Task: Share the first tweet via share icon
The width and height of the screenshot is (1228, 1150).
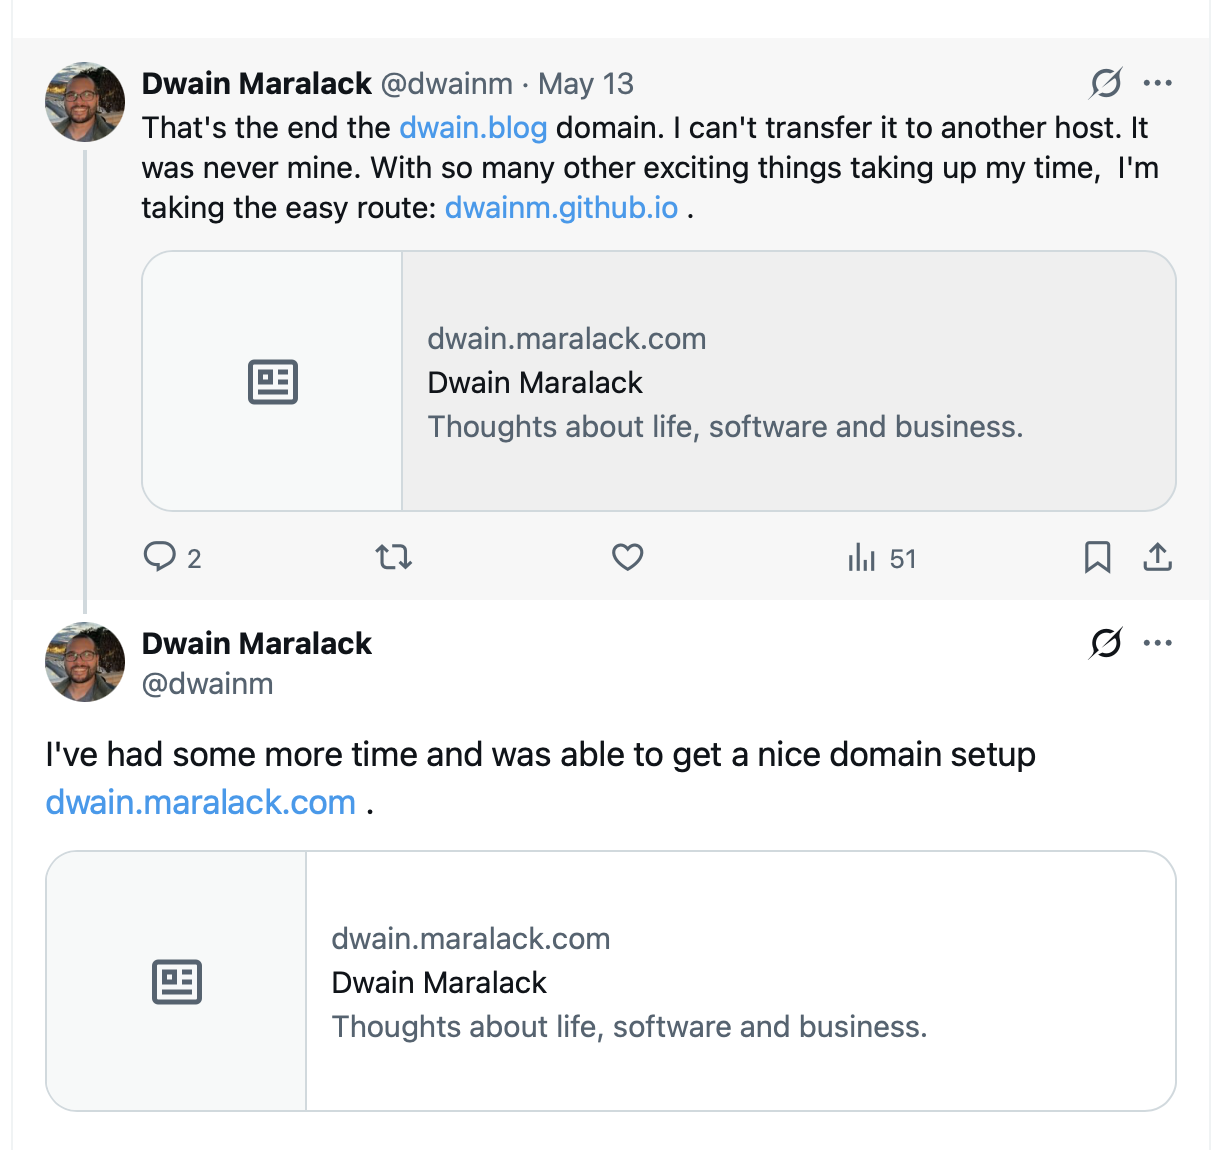Action: pyautogui.click(x=1157, y=556)
